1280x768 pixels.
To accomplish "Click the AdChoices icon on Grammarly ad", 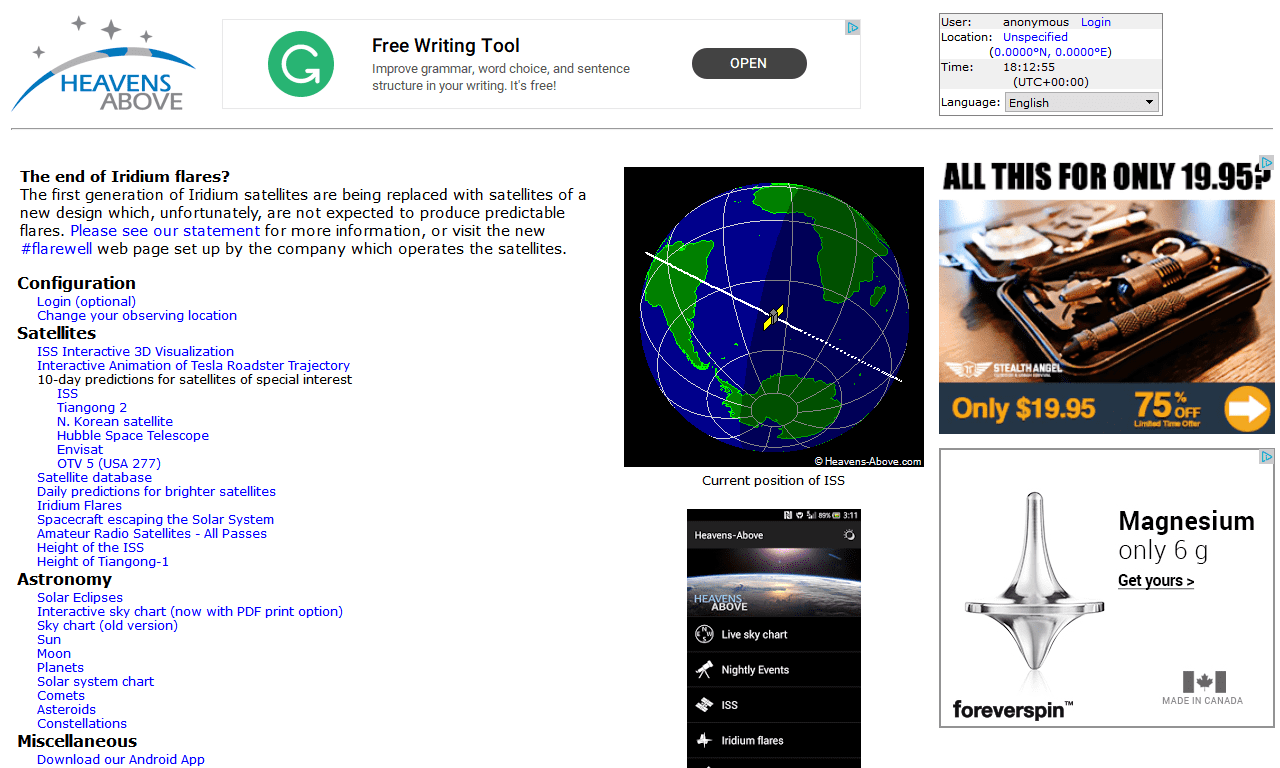I will pos(853,28).
